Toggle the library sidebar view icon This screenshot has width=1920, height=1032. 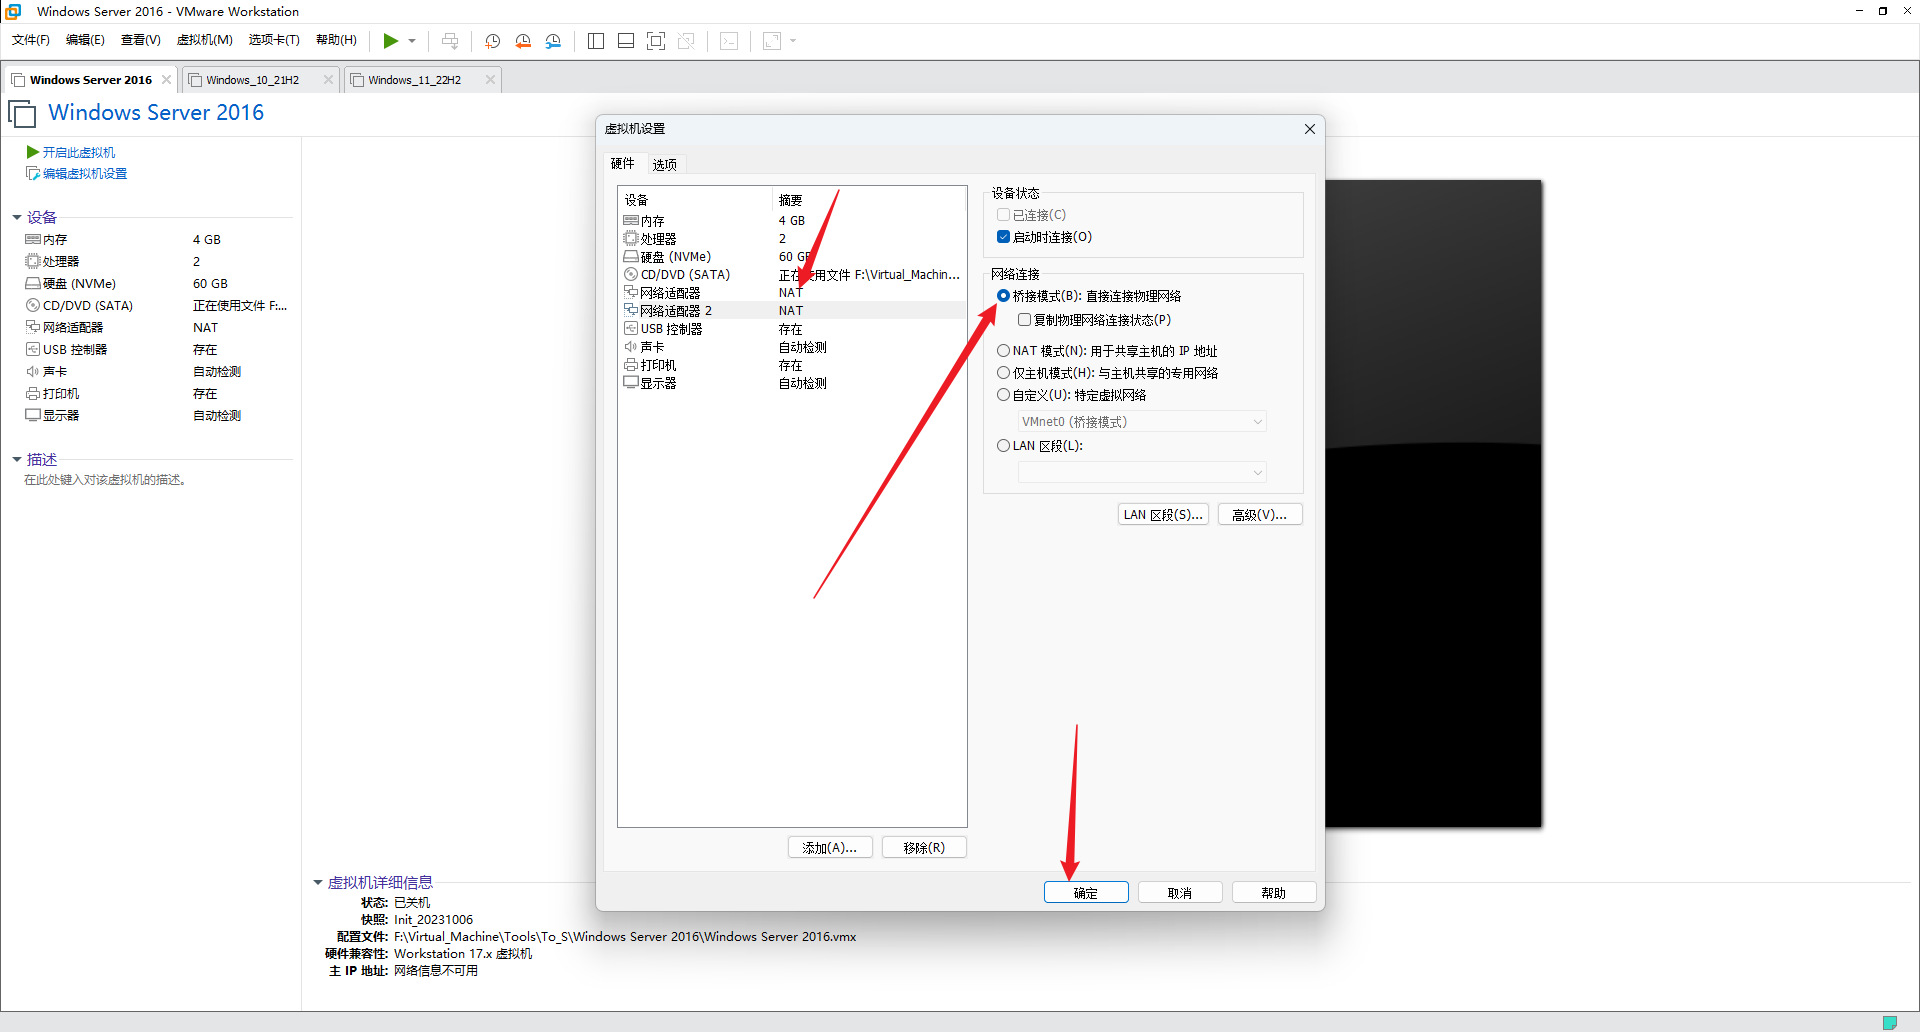[596, 41]
